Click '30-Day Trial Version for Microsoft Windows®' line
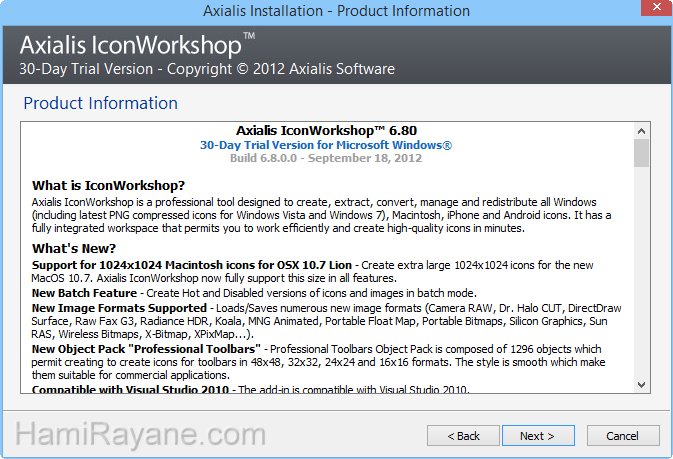Image resolution: width=673 pixels, height=459 pixels. click(326, 145)
